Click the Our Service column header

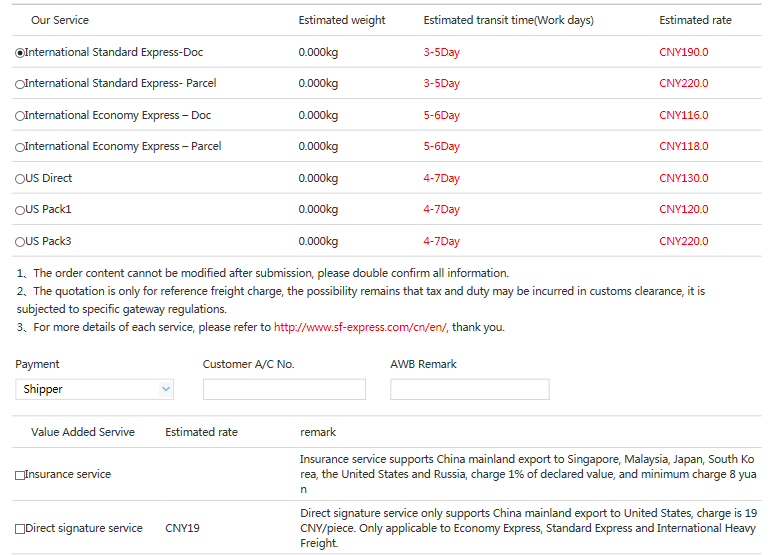[60, 20]
